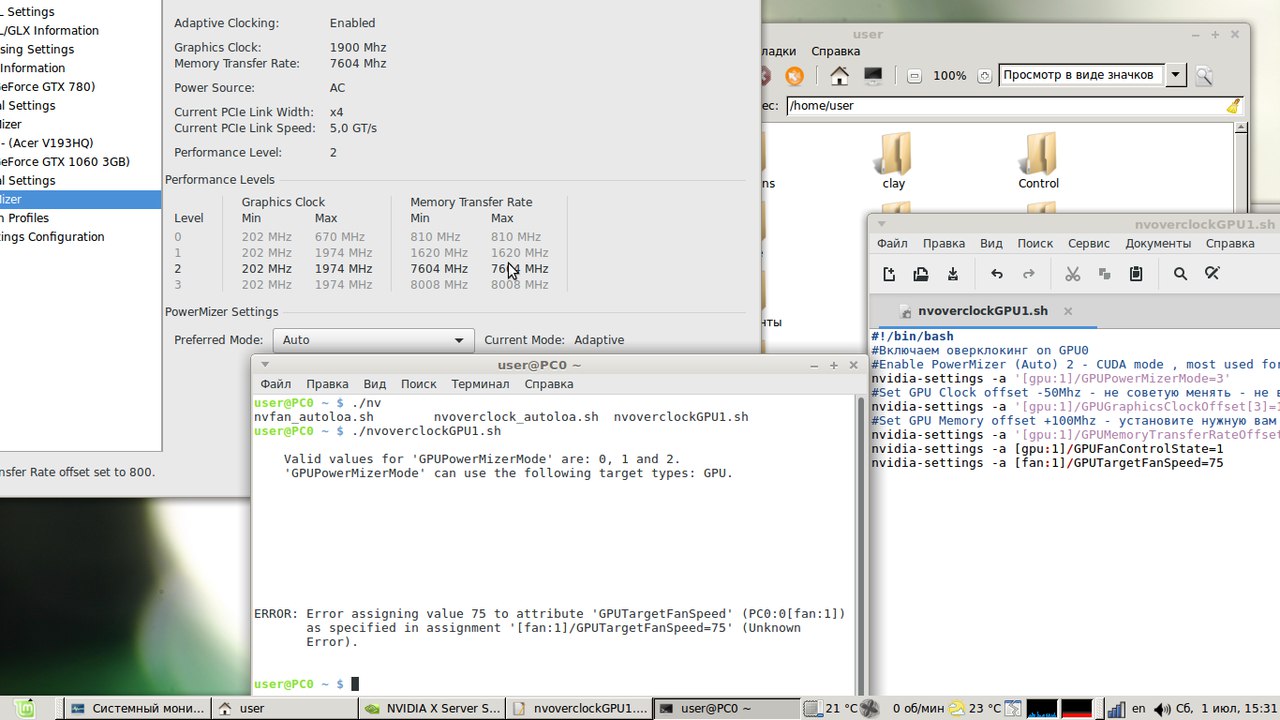Click the /home/user location field
Image resolution: width=1280 pixels, height=720 pixels.
[x=1000, y=105]
